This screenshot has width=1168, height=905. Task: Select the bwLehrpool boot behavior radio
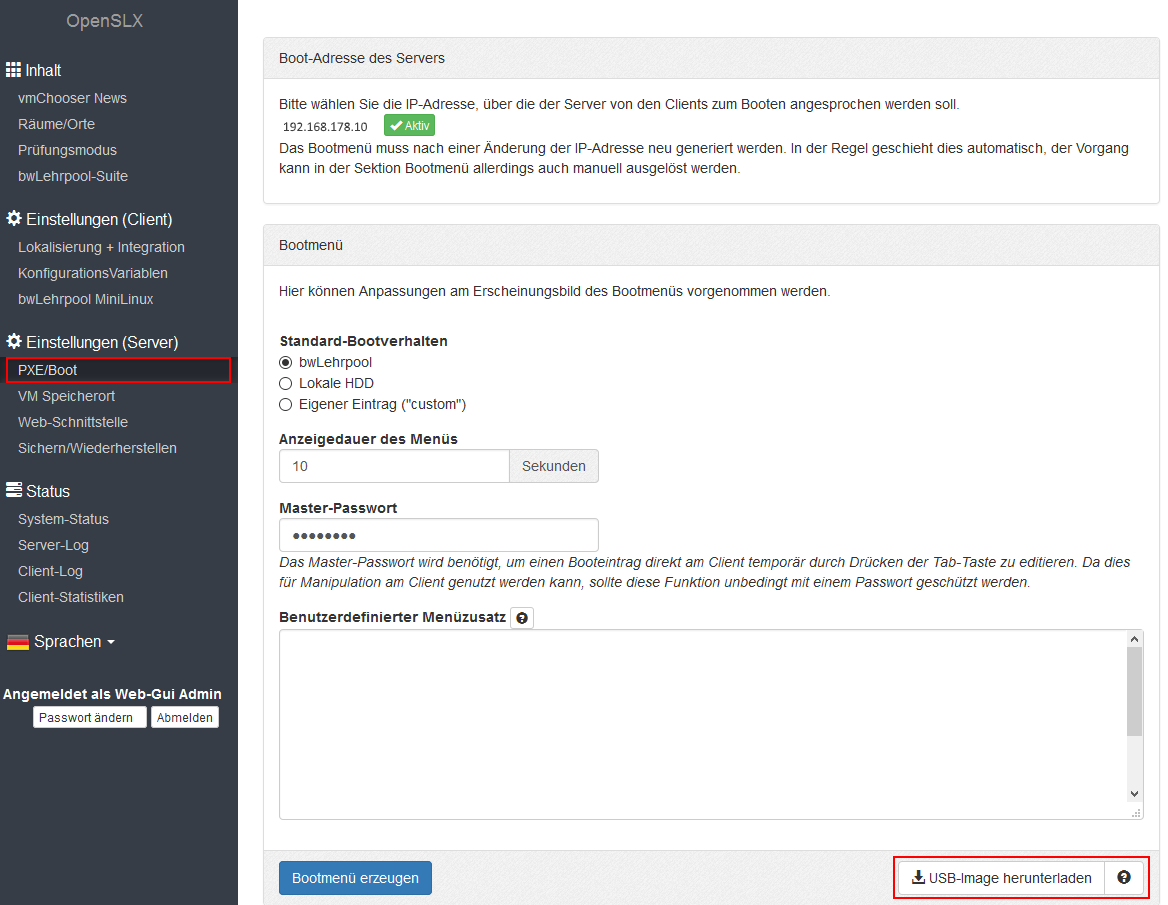[x=286, y=362]
